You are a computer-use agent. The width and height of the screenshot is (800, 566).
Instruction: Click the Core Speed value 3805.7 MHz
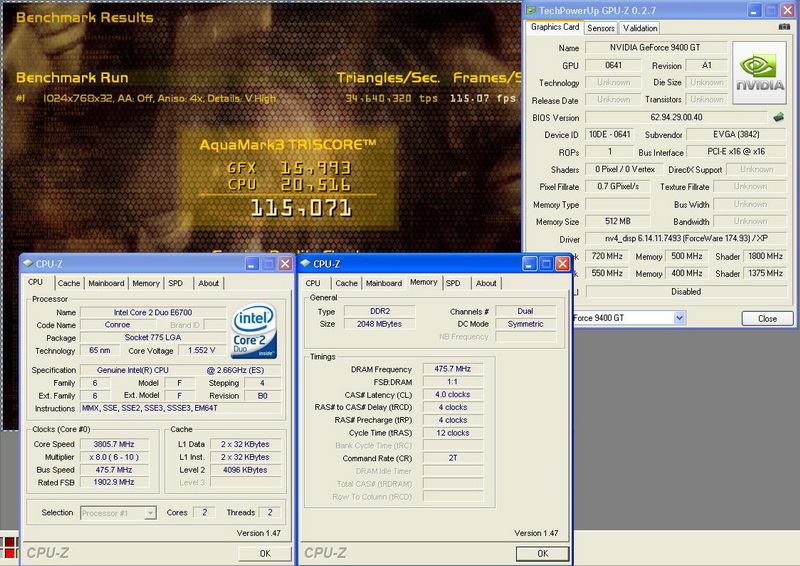[x=114, y=445]
